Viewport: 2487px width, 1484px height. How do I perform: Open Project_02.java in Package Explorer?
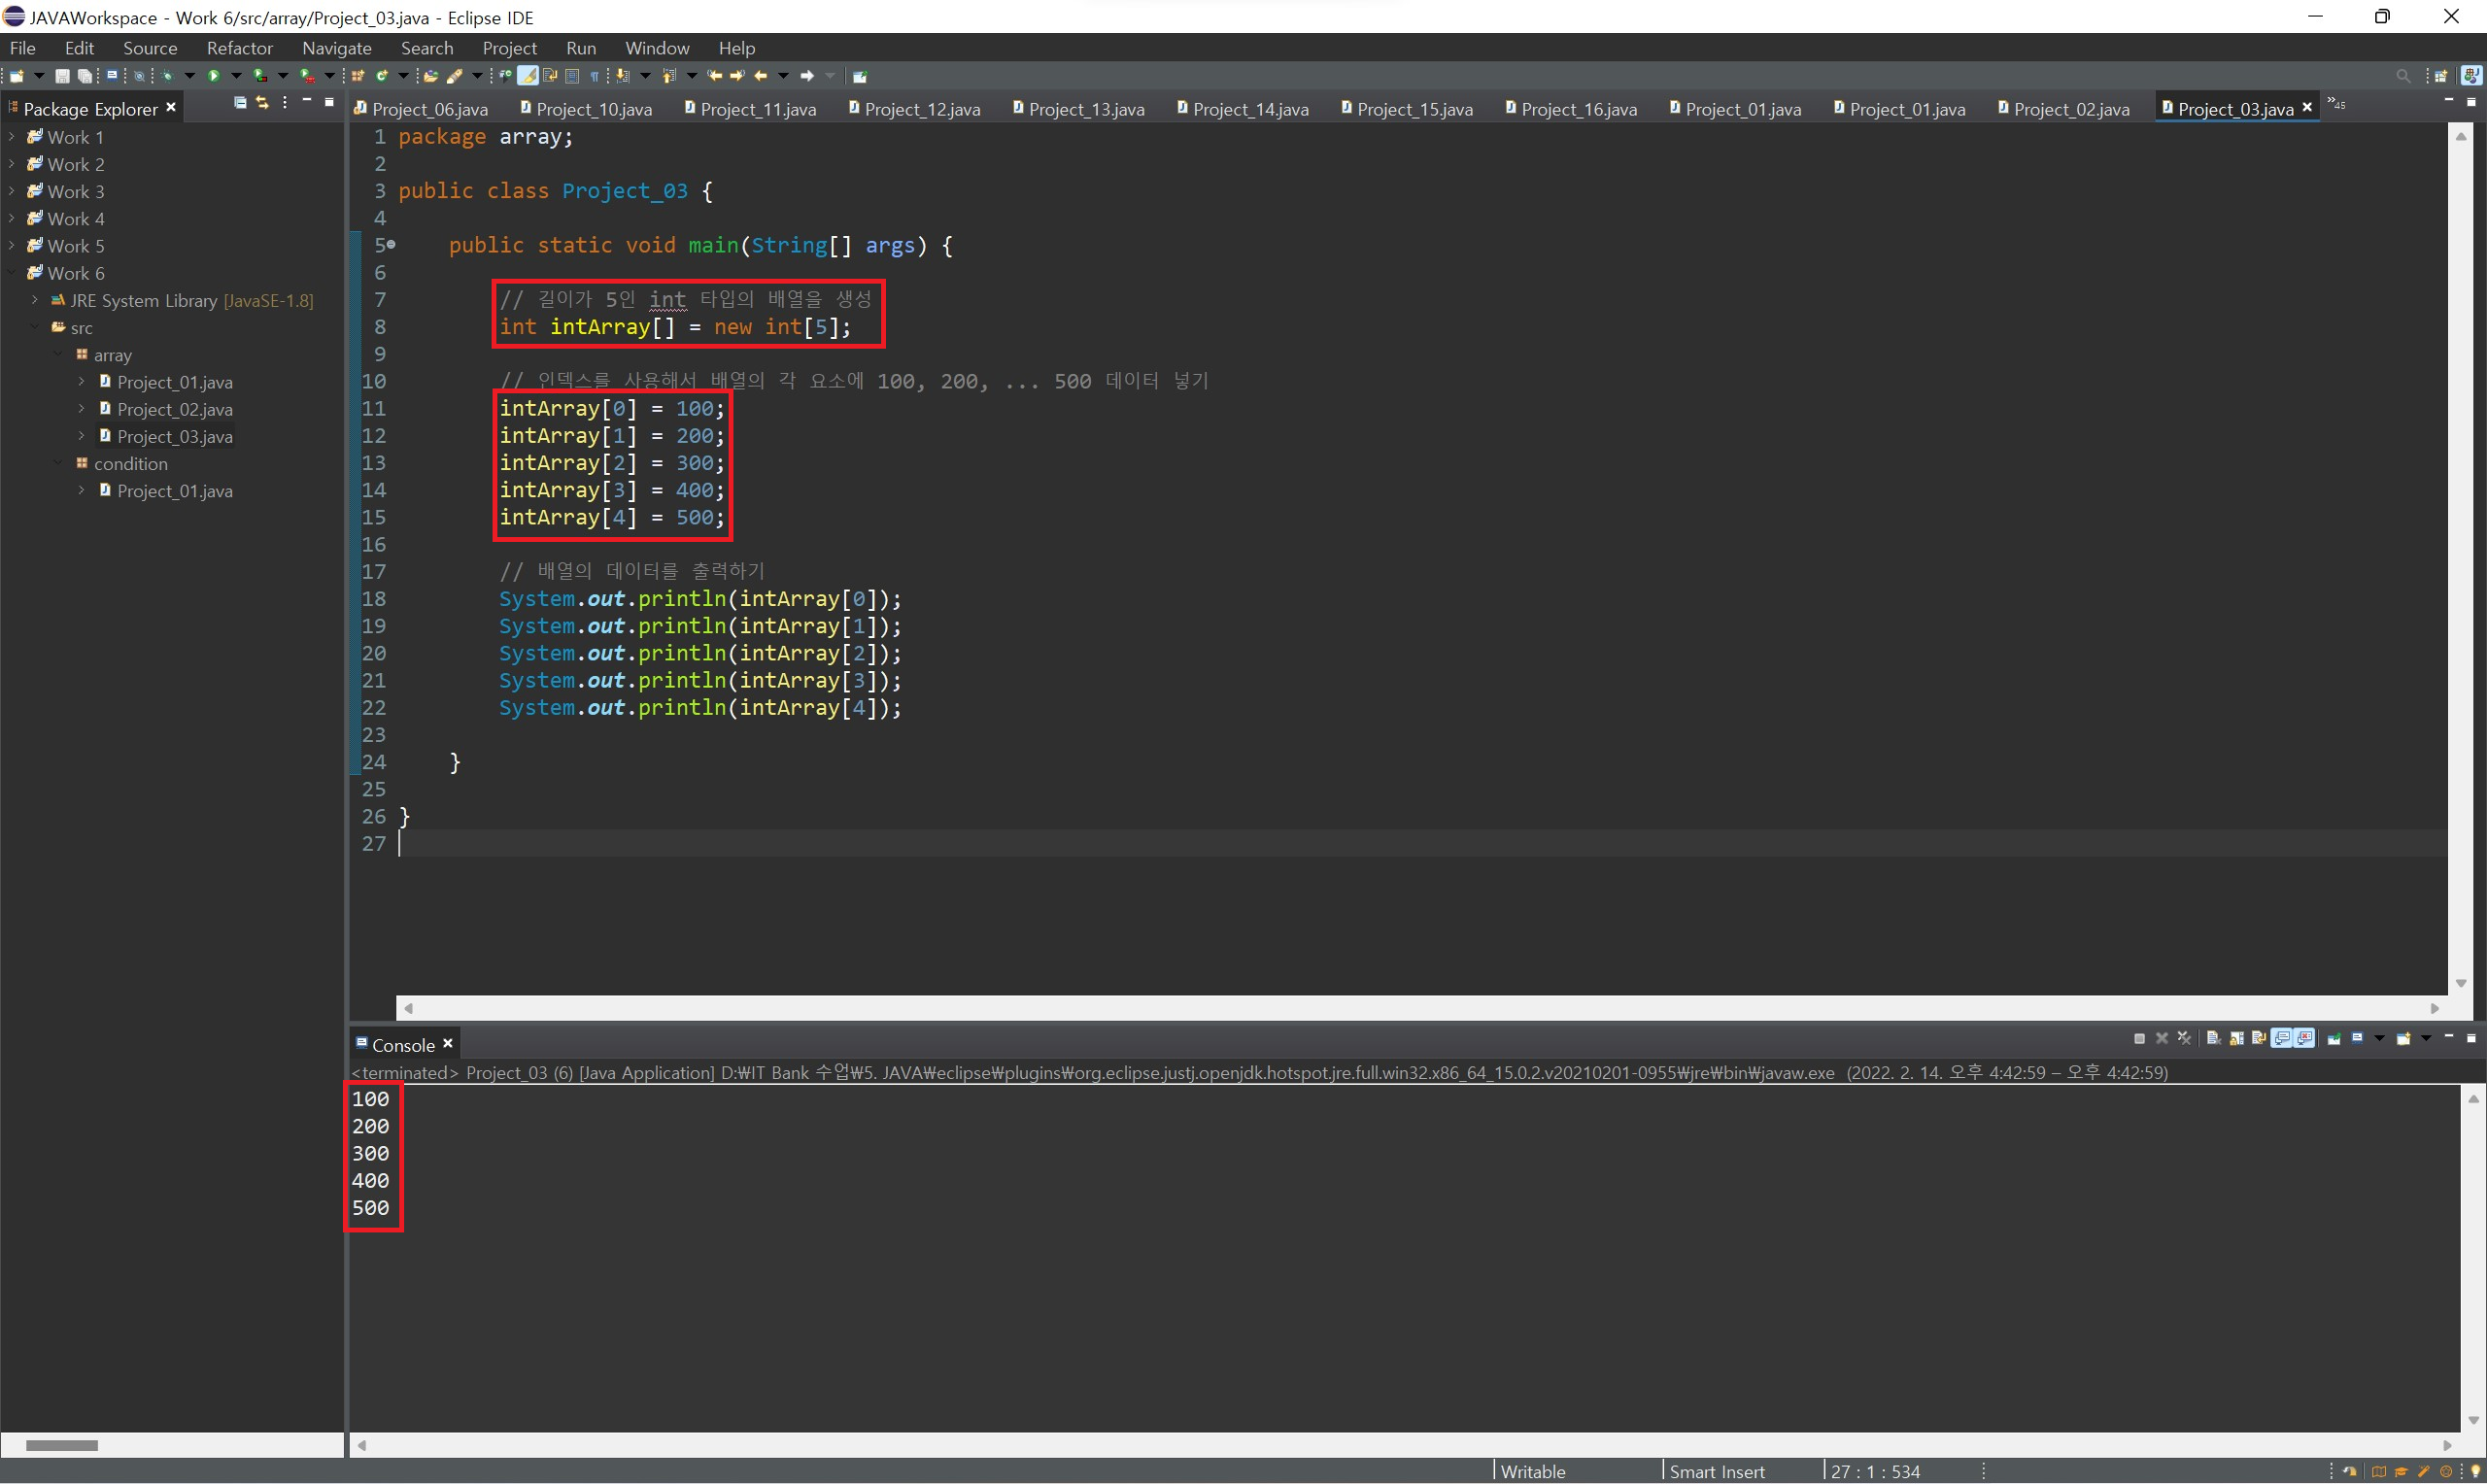(174, 409)
